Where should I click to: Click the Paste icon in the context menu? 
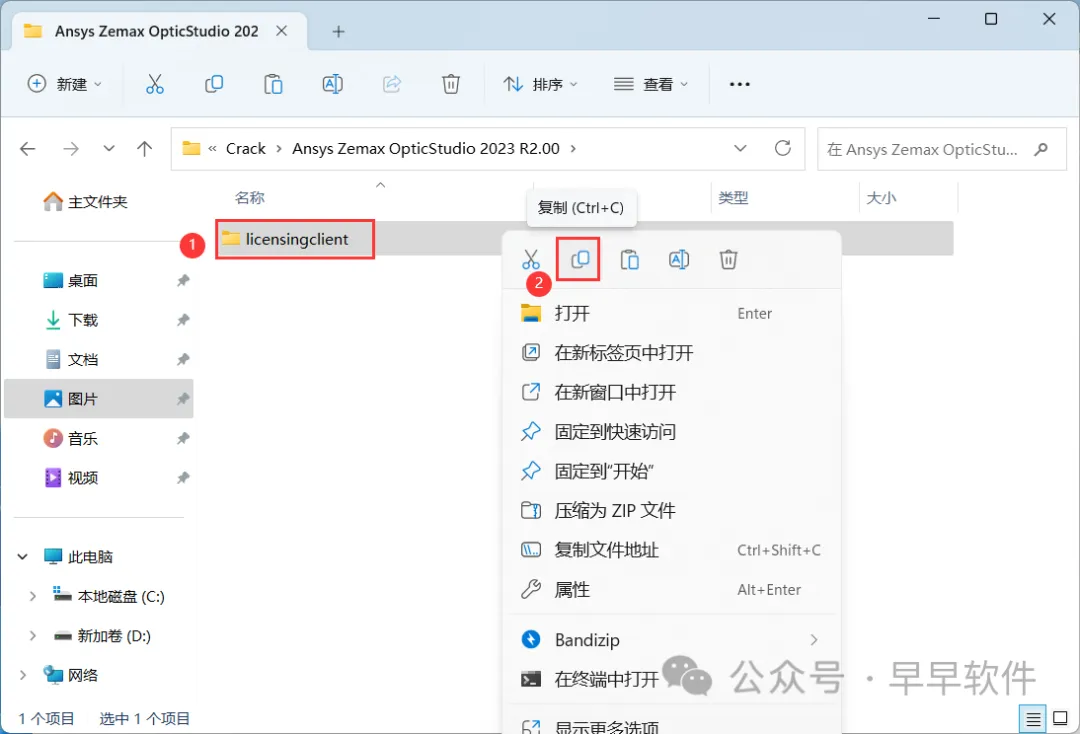(x=630, y=260)
